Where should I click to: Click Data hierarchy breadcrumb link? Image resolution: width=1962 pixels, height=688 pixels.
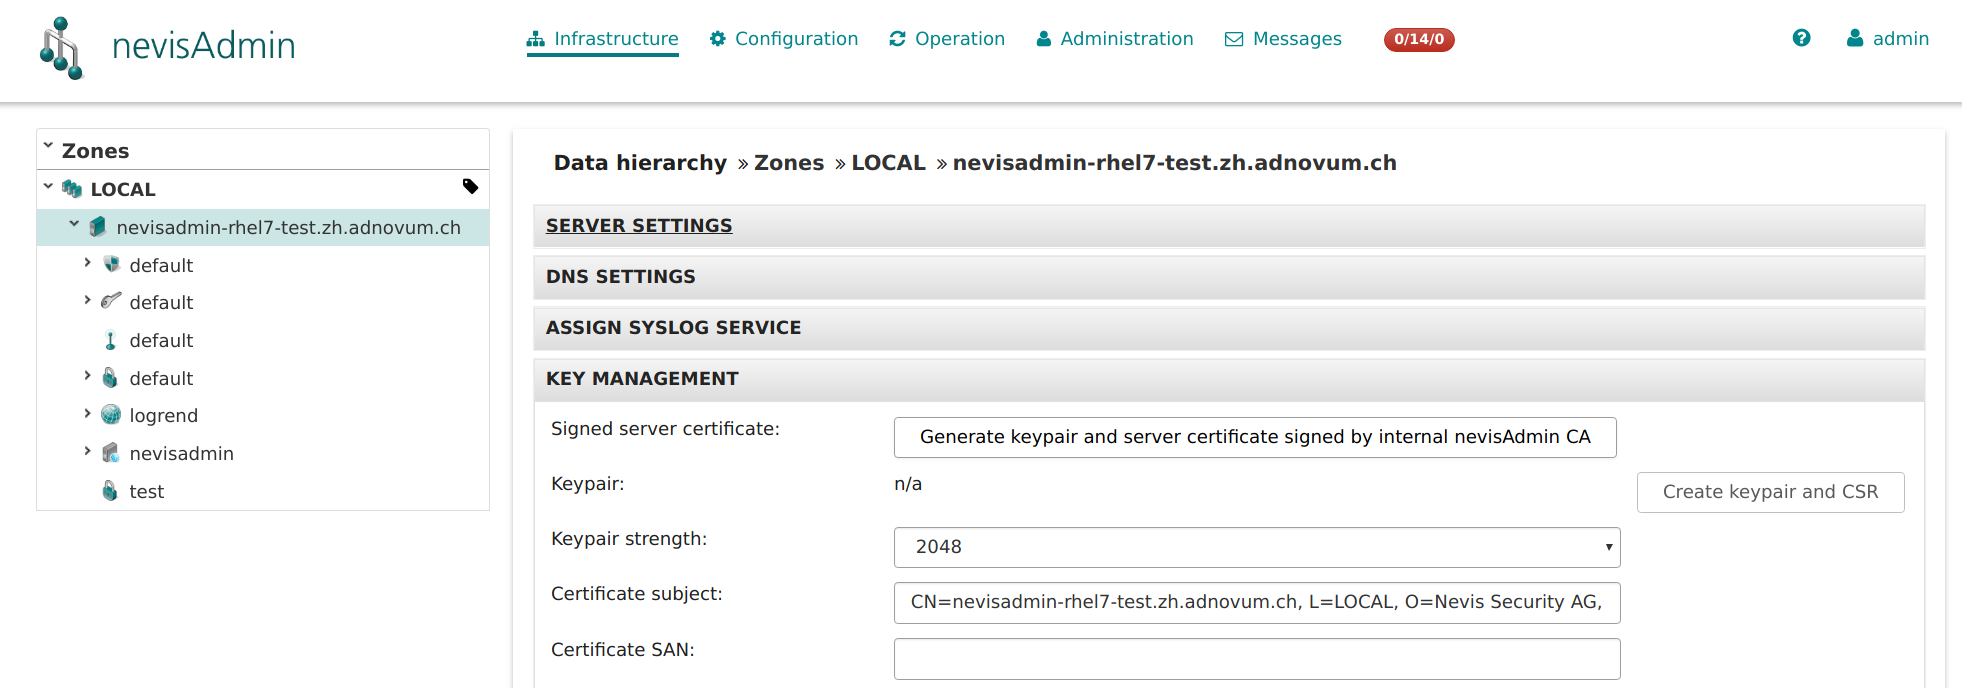point(640,163)
